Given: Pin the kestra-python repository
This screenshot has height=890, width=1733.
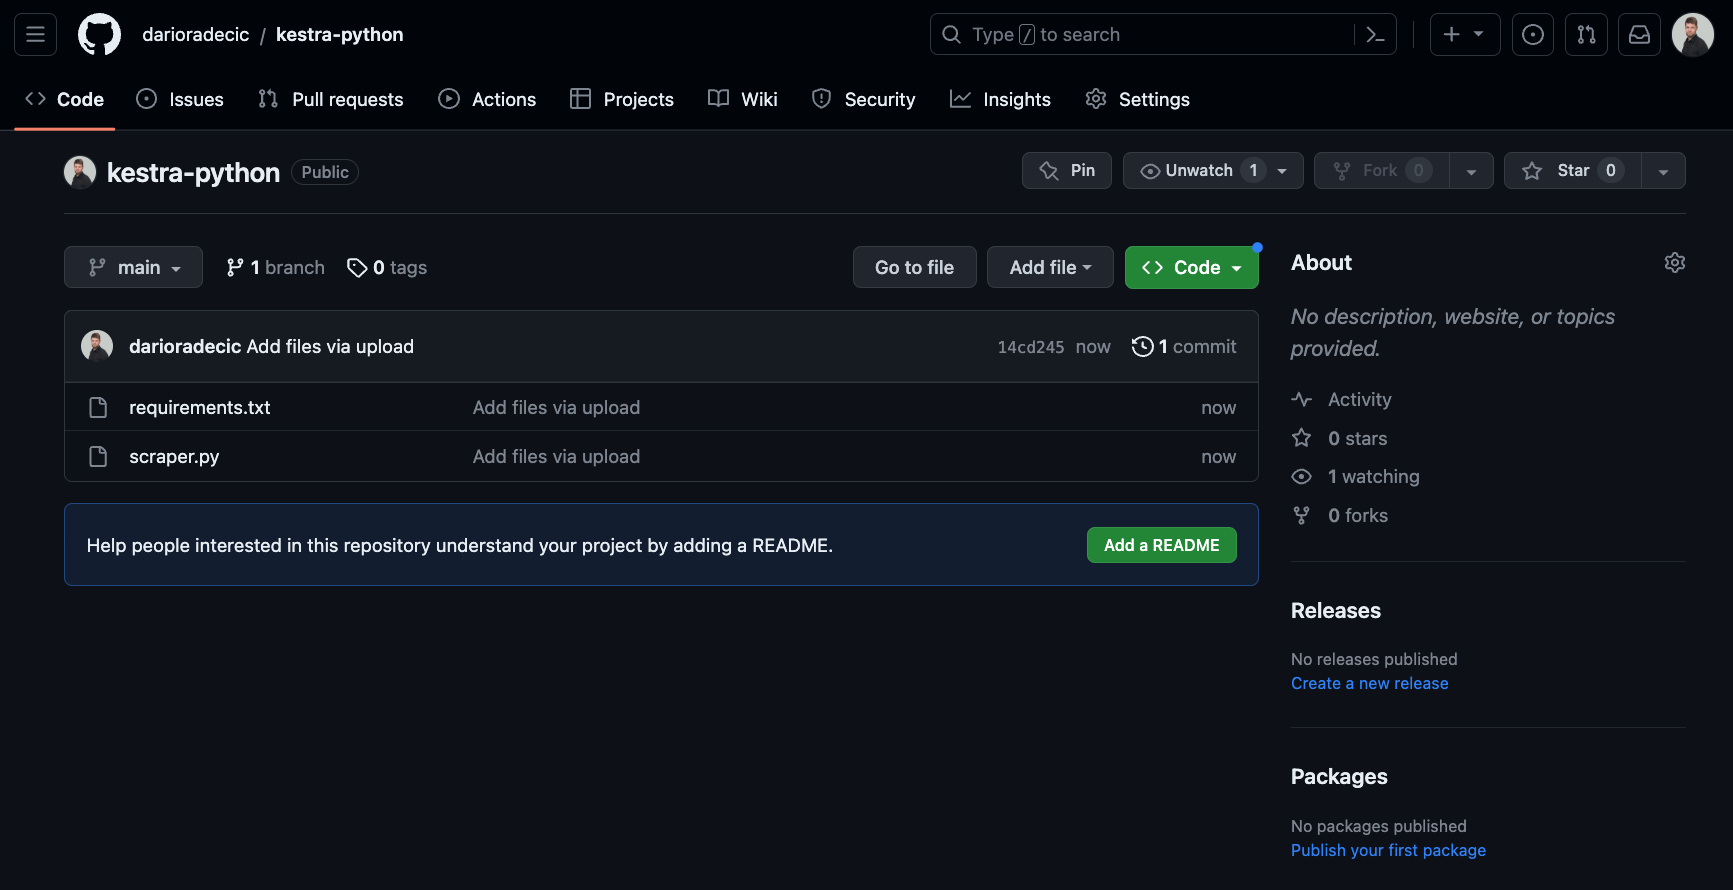Looking at the screenshot, I should [1067, 170].
